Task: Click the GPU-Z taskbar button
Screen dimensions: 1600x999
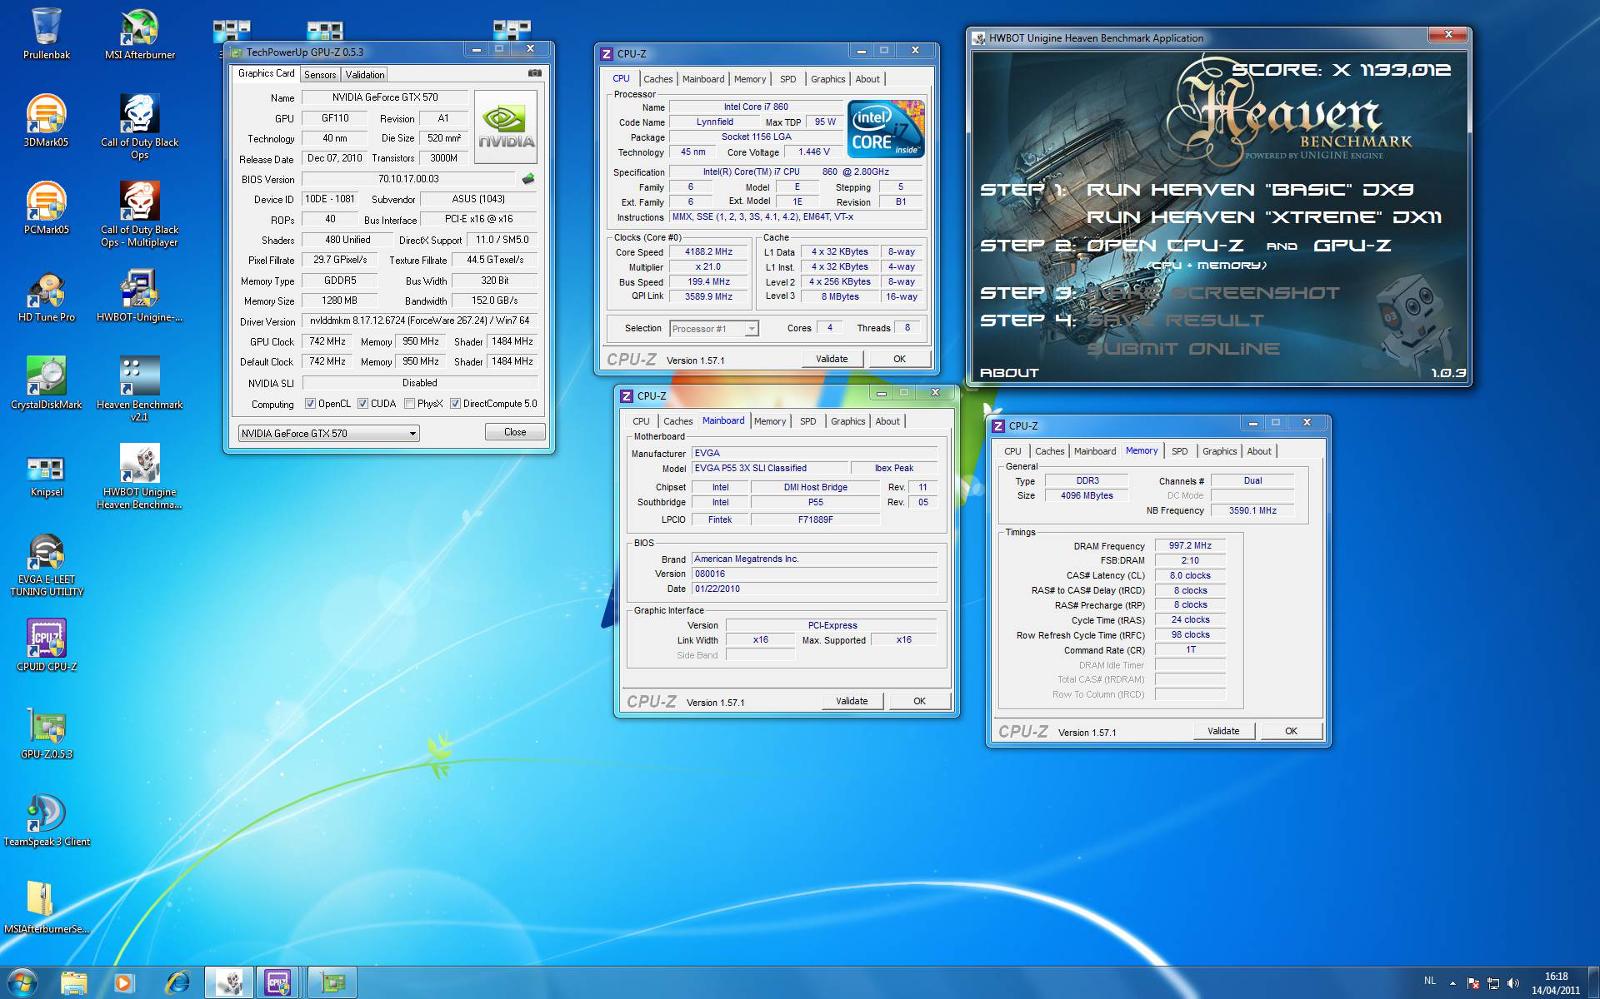Action: point(332,983)
